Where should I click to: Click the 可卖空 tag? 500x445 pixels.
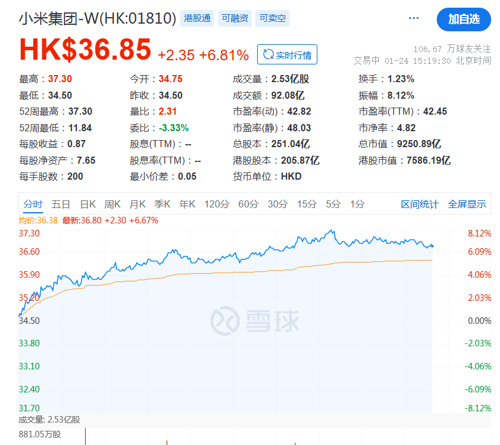[x=272, y=18]
